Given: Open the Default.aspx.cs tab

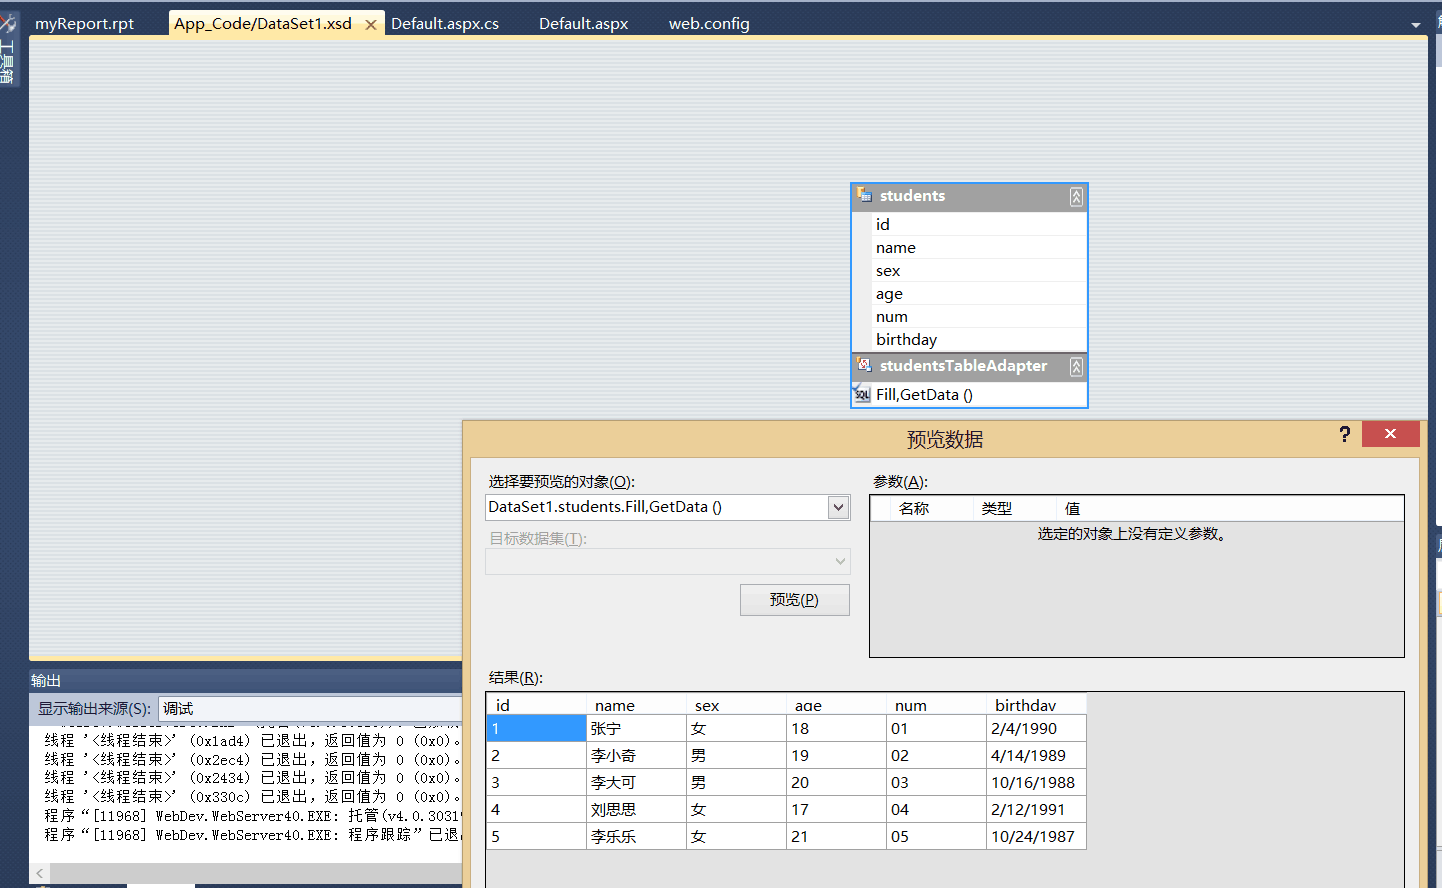Looking at the screenshot, I should [445, 23].
